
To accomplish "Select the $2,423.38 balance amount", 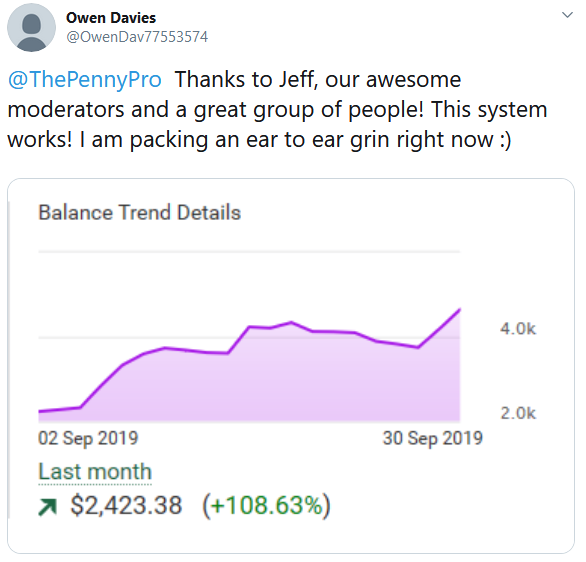I will [x=126, y=505].
